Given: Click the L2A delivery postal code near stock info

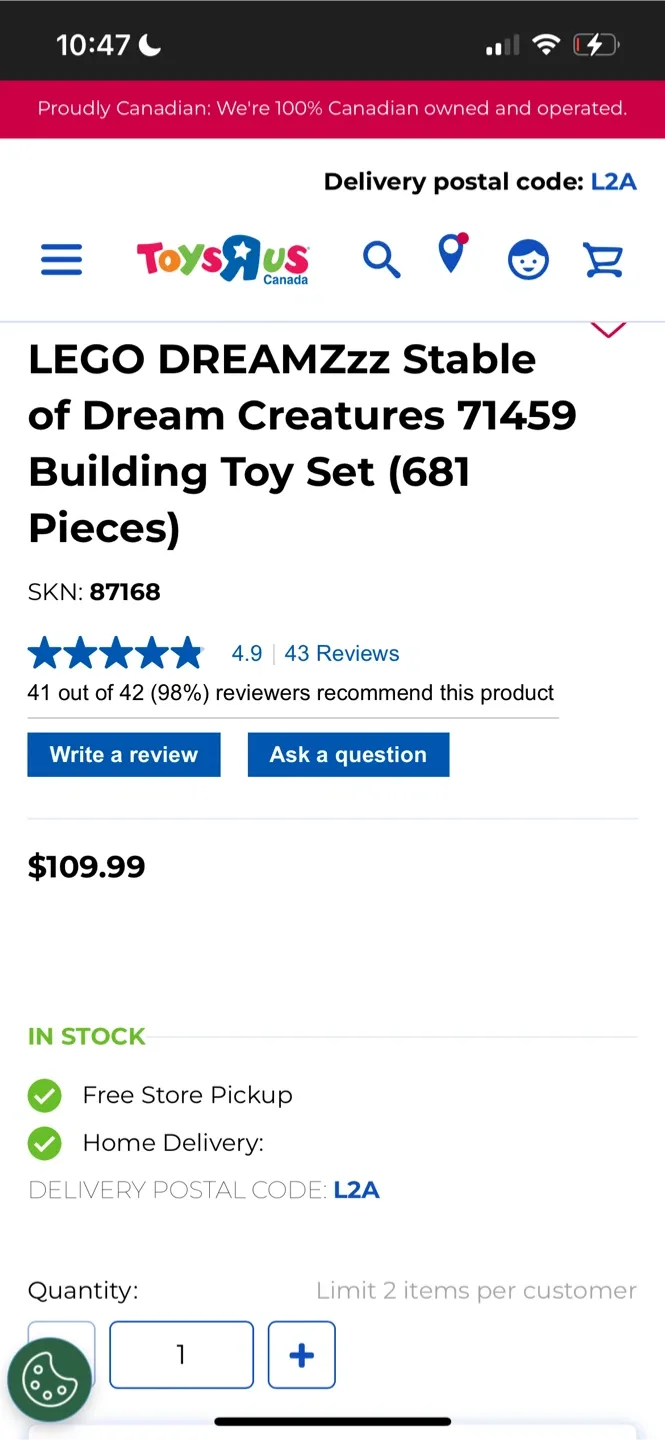Looking at the screenshot, I should pos(356,1189).
